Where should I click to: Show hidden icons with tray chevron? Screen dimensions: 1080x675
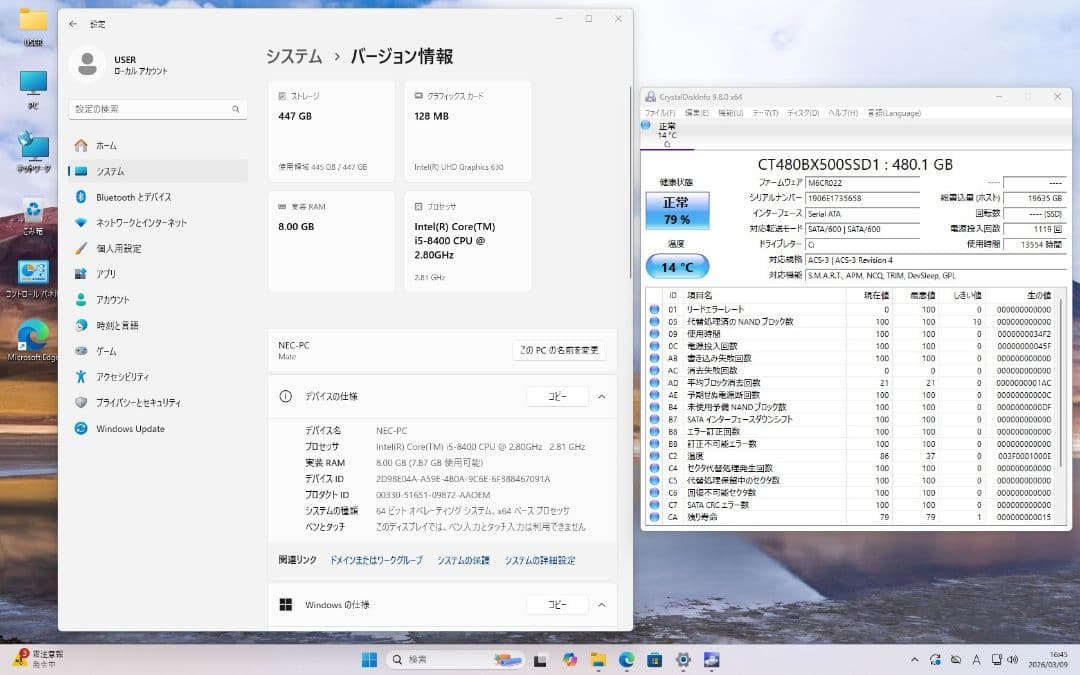pos(914,659)
